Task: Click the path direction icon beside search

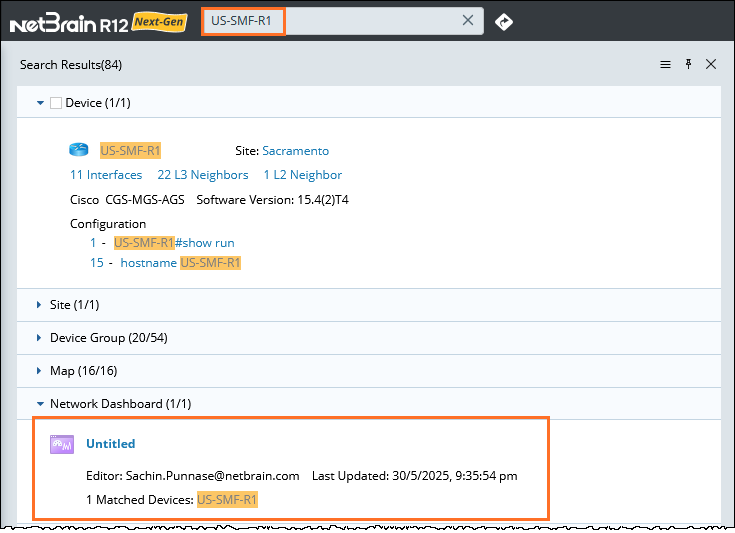Action: click(x=504, y=21)
